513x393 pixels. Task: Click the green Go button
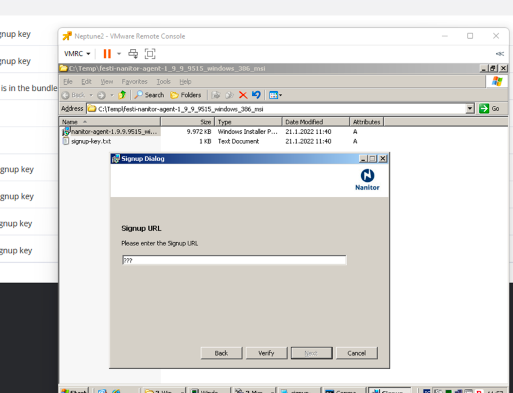pyautogui.click(x=489, y=108)
